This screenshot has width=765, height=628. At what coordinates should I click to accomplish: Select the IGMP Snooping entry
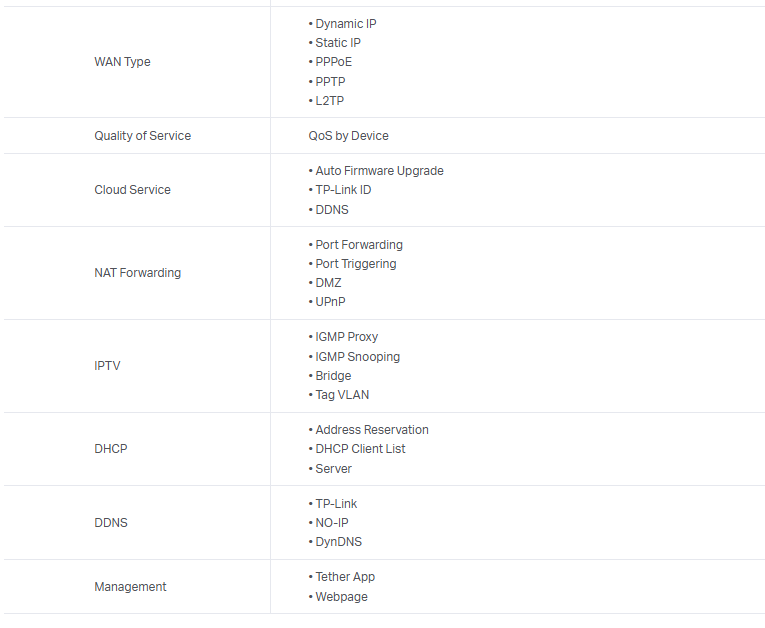click(357, 357)
